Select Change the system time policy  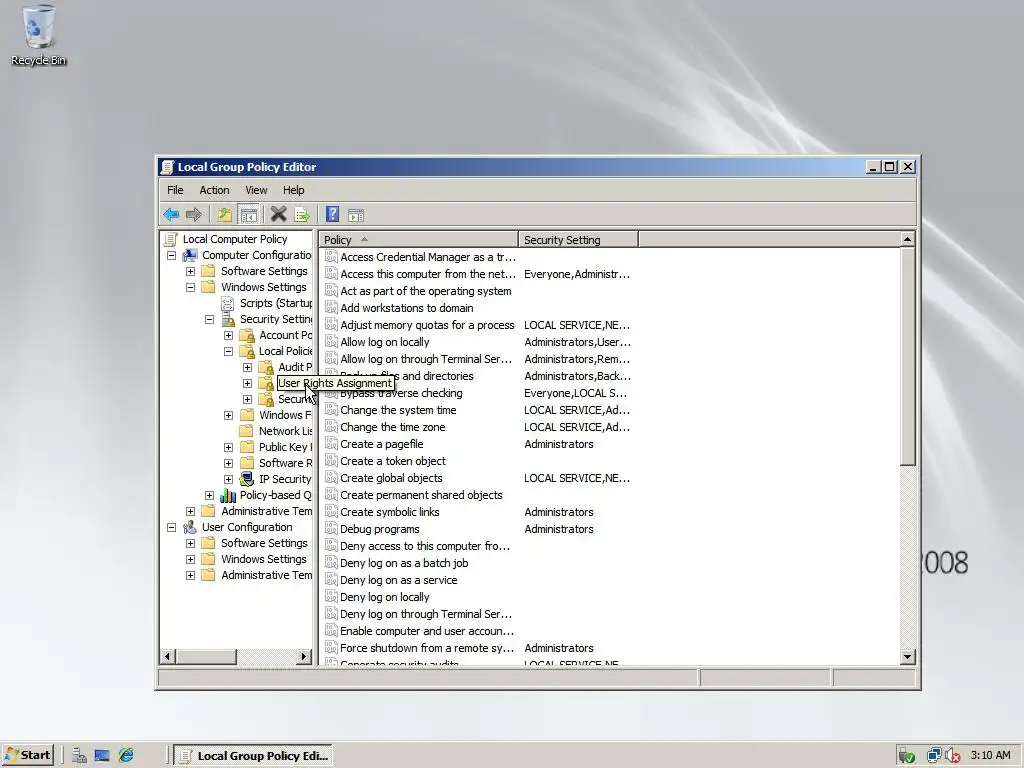coord(398,409)
